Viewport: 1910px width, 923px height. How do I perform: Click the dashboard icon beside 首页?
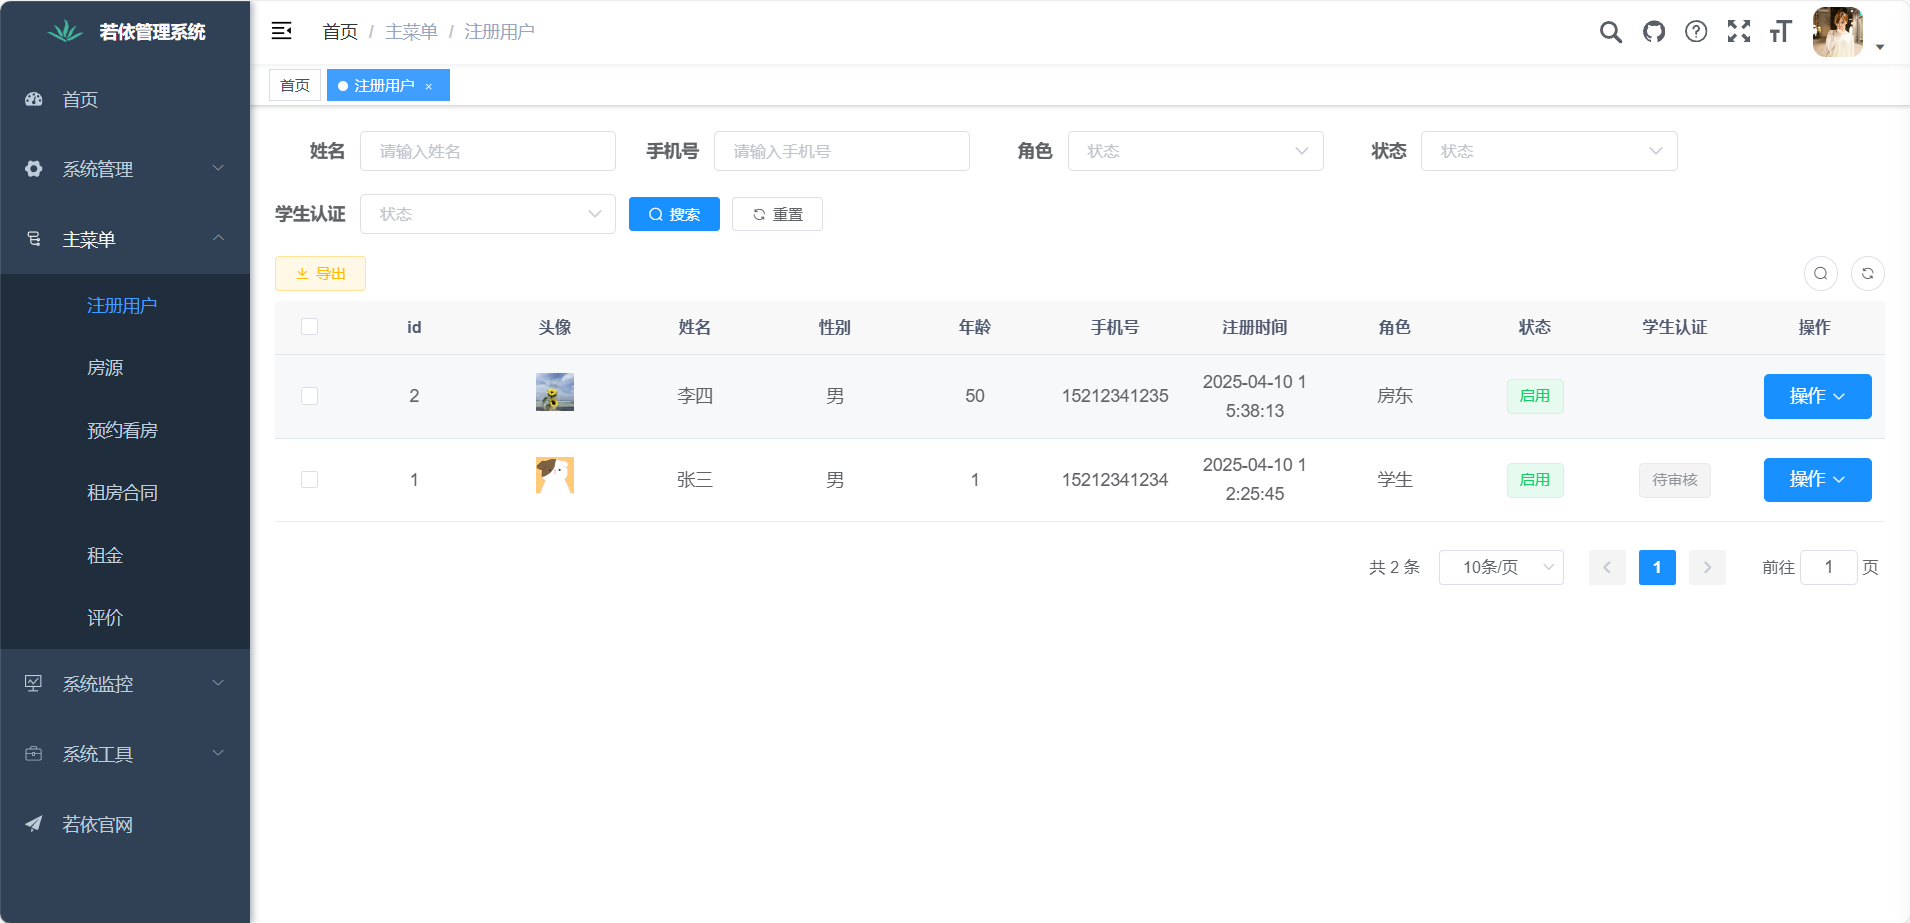34,99
